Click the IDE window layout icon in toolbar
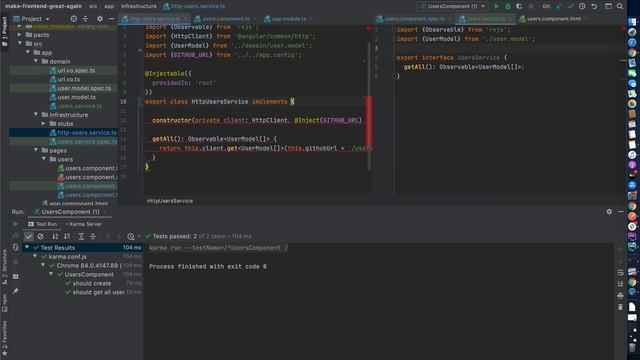The height and width of the screenshot is (360, 640). [x=608, y=7]
